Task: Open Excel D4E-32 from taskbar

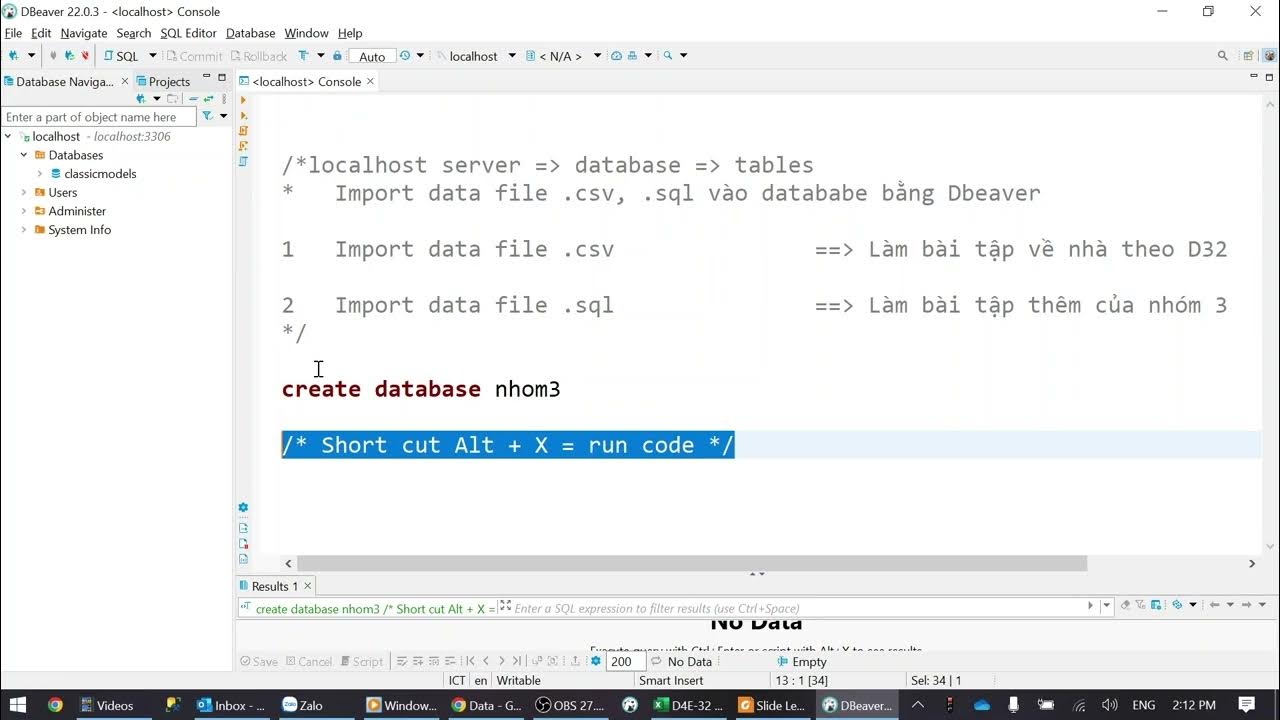Action: tap(688, 705)
